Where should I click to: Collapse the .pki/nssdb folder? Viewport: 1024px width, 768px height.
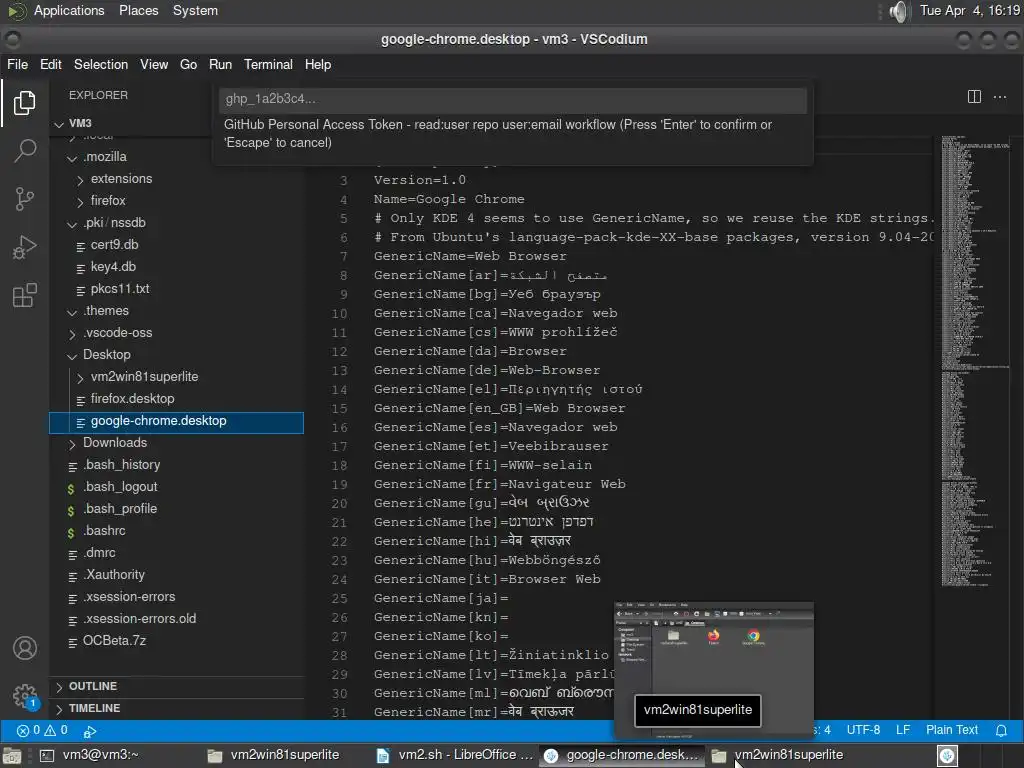coord(72,223)
